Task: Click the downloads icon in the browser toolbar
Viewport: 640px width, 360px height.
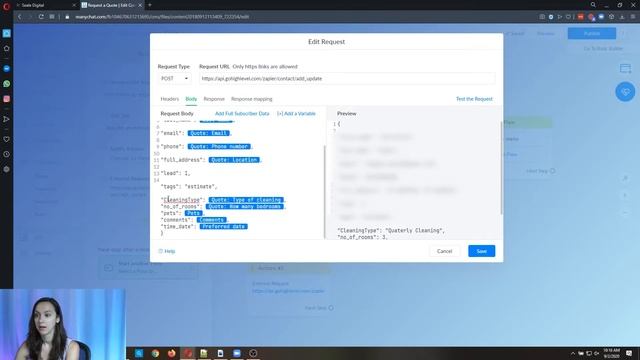Action: [x=622, y=17]
